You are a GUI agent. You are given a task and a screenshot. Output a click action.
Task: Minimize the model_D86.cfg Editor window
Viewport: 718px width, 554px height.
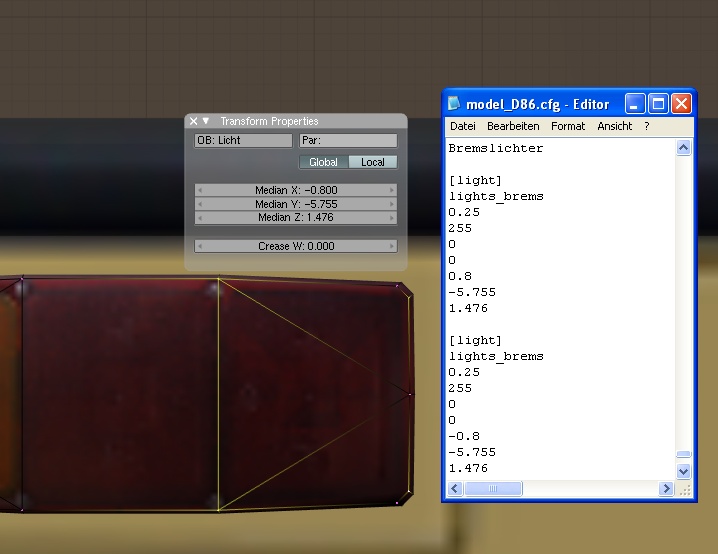click(635, 104)
